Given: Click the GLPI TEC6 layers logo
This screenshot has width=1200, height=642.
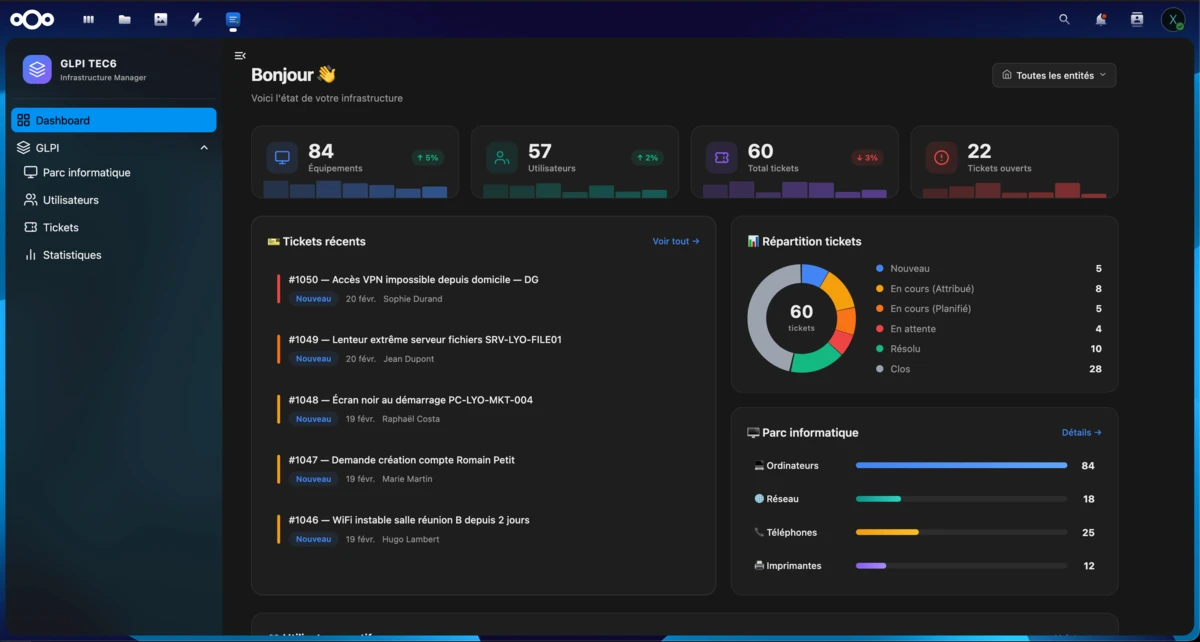Looking at the screenshot, I should point(37,70).
